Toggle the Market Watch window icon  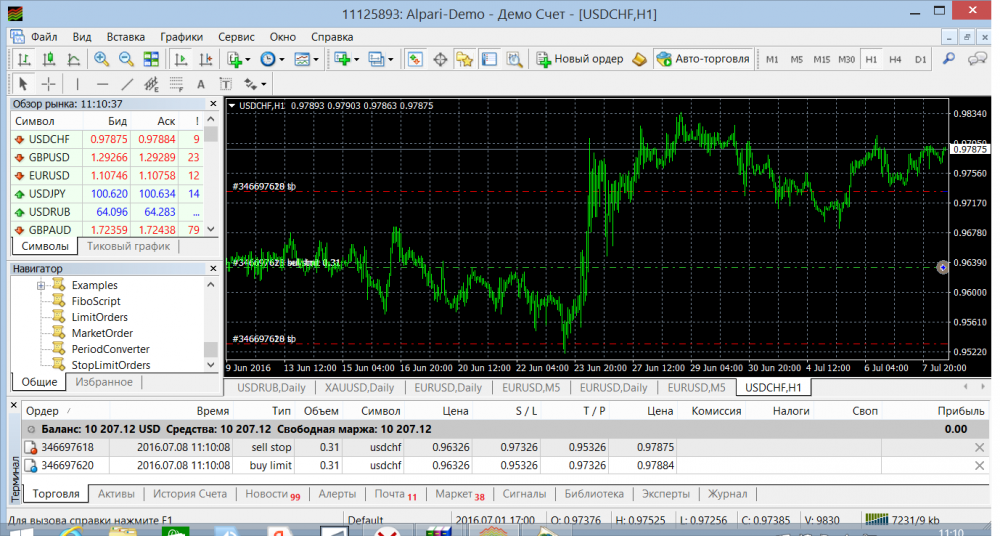point(415,59)
